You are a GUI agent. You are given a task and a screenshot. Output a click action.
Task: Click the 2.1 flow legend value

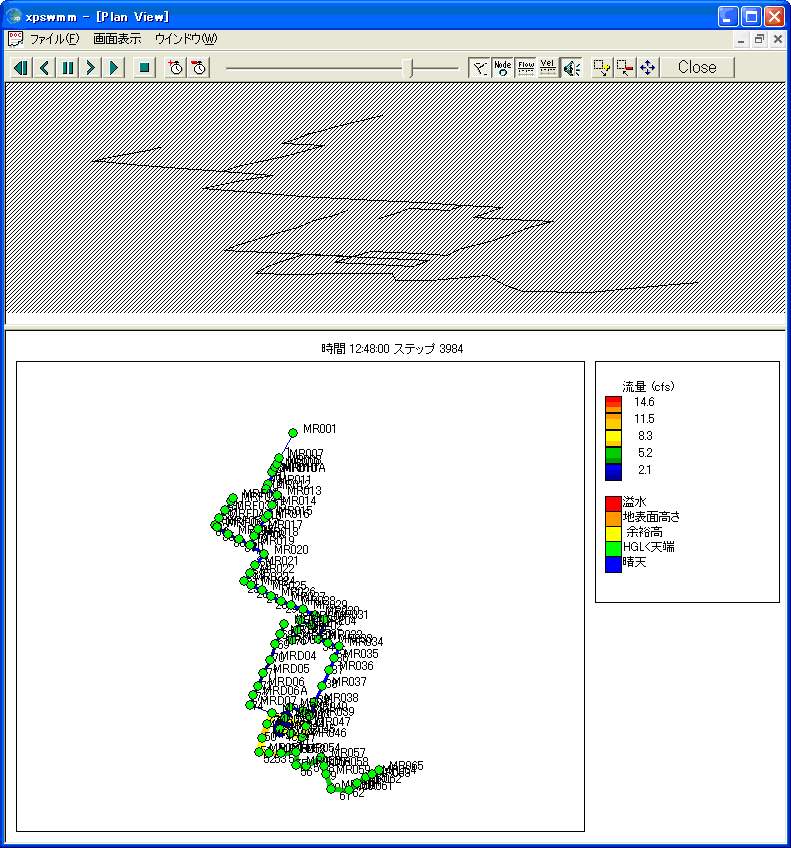[x=645, y=470]
